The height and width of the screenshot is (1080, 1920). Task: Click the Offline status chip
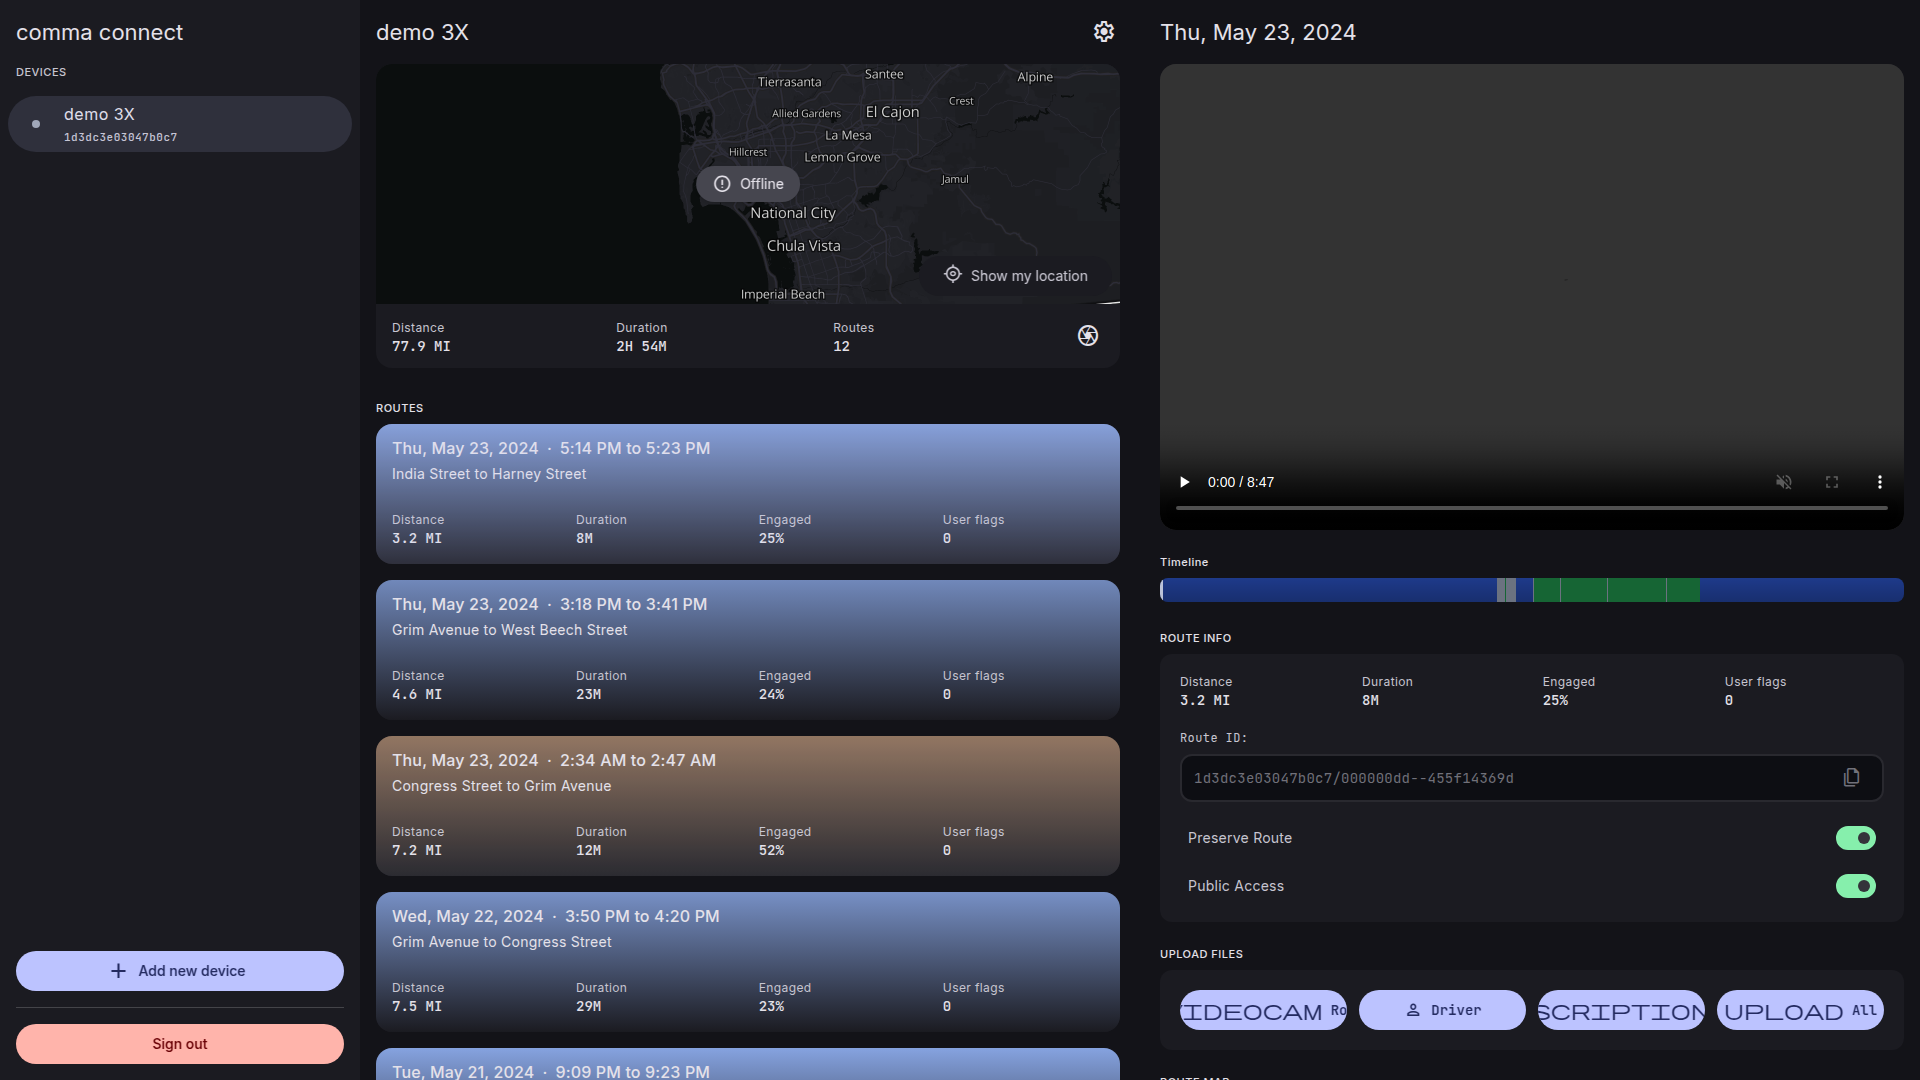click(748, 184)
